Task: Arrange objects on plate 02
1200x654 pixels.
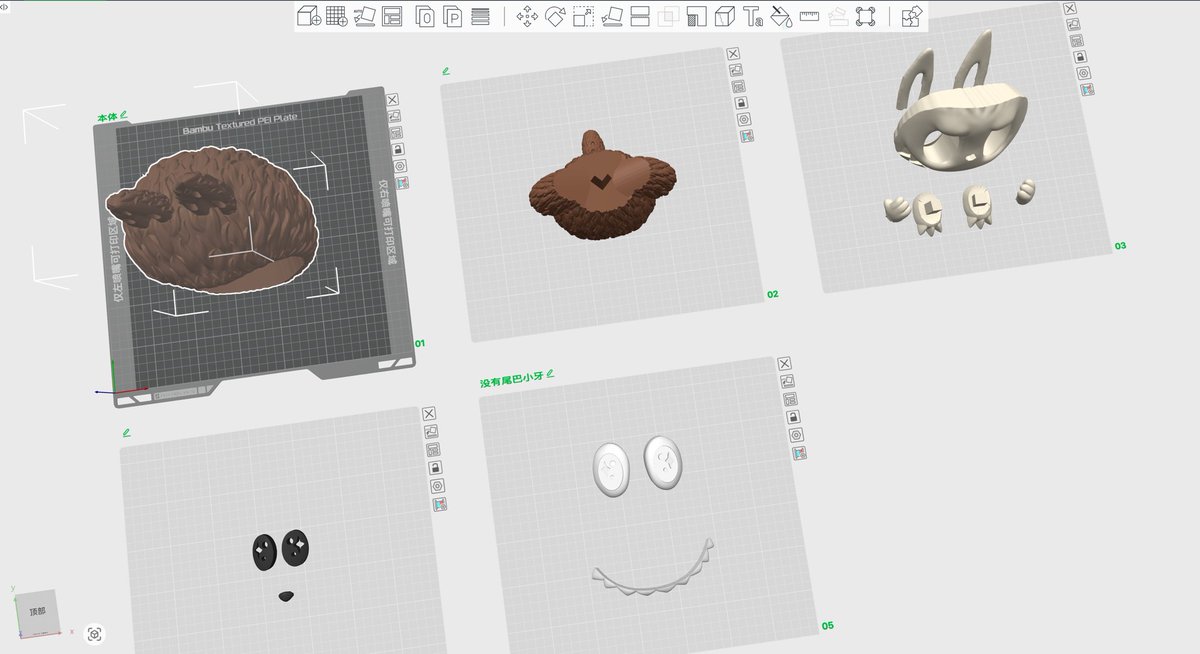Action: coord(738,86)
